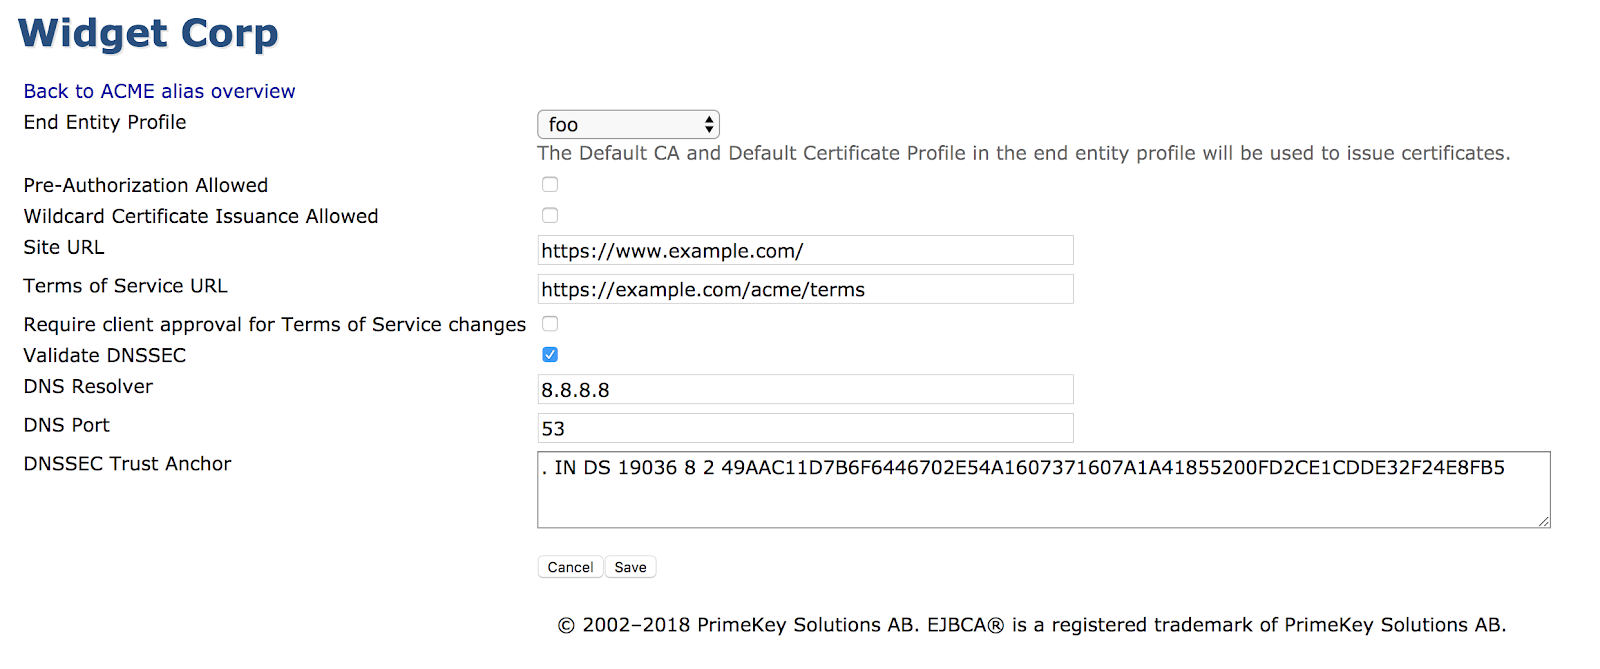Screen dimensions: 1600x669
Task: Click the textarea resize handle
Action: click(x=1543, y=519)
